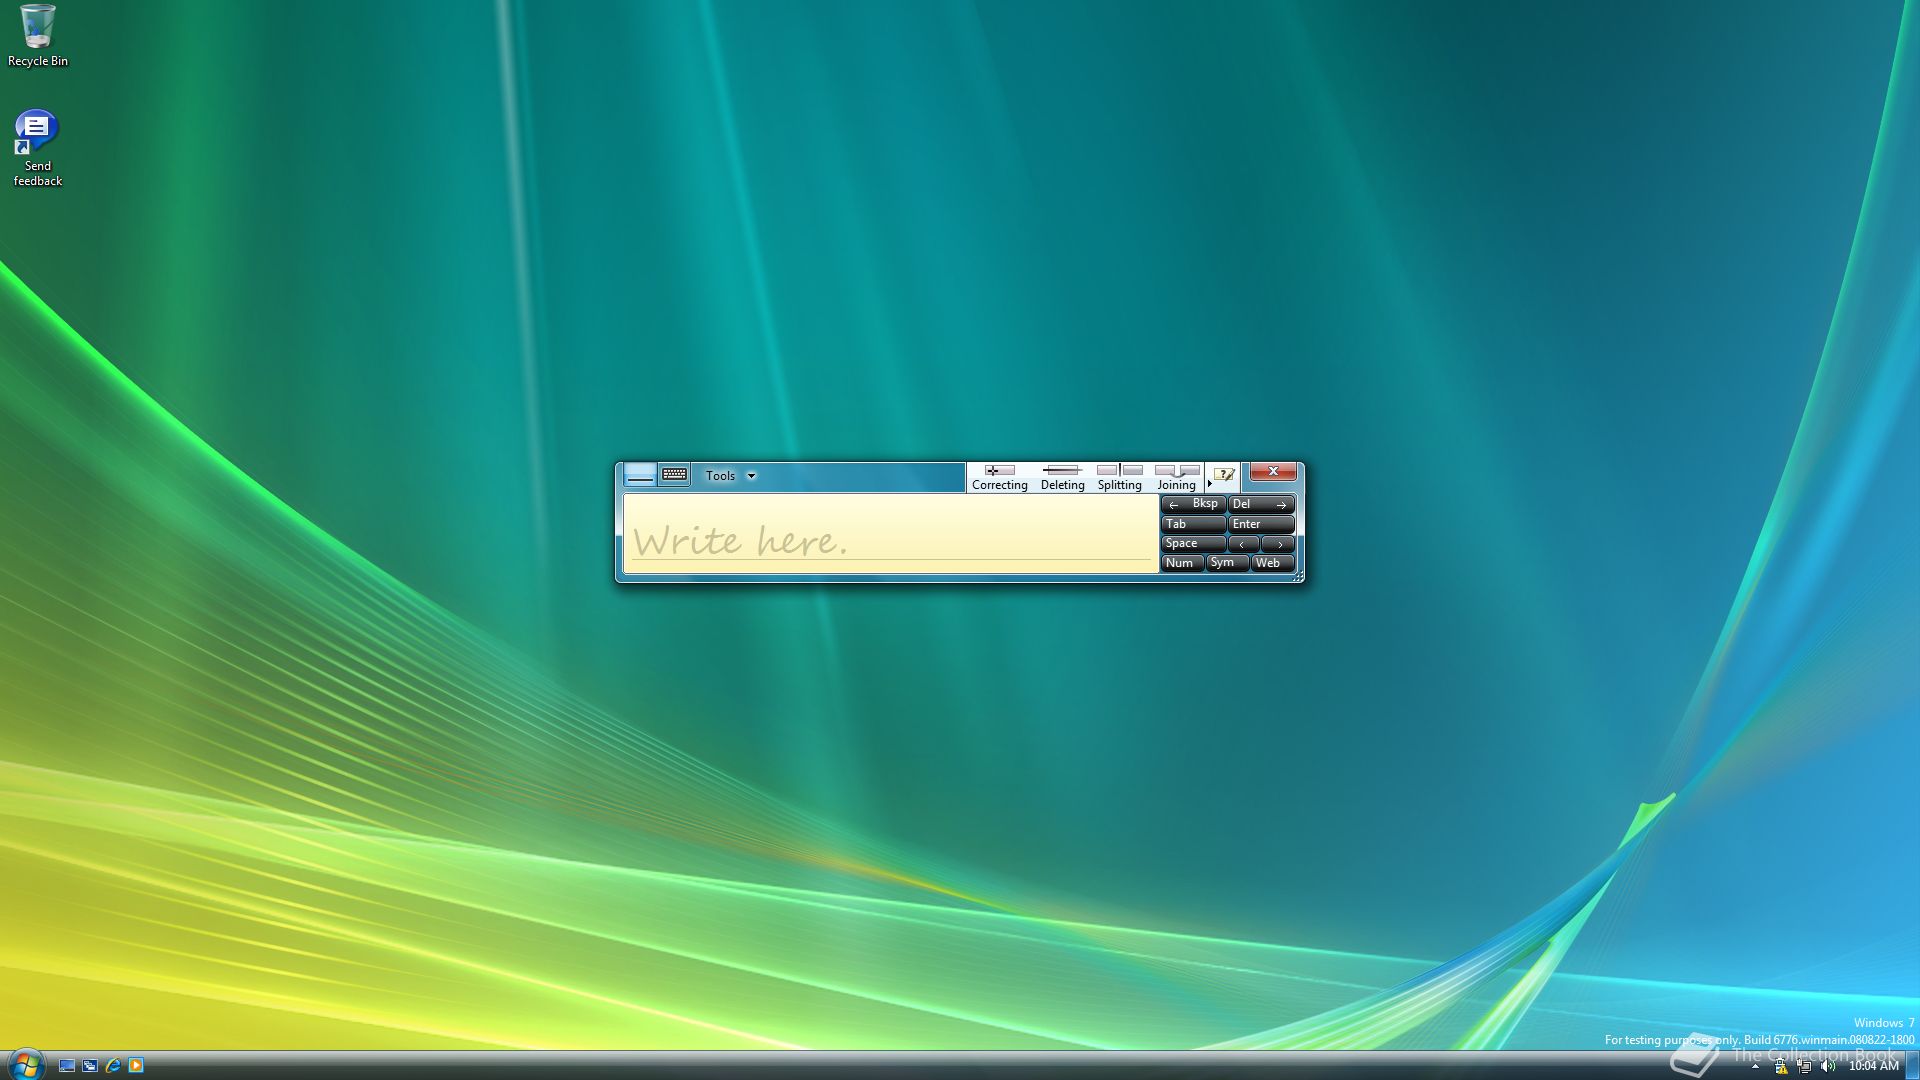Image resolution: width=1920 pixels, height=1080 pixels.
Task: Play the Deleting gesture demo
Action: 1062,478
